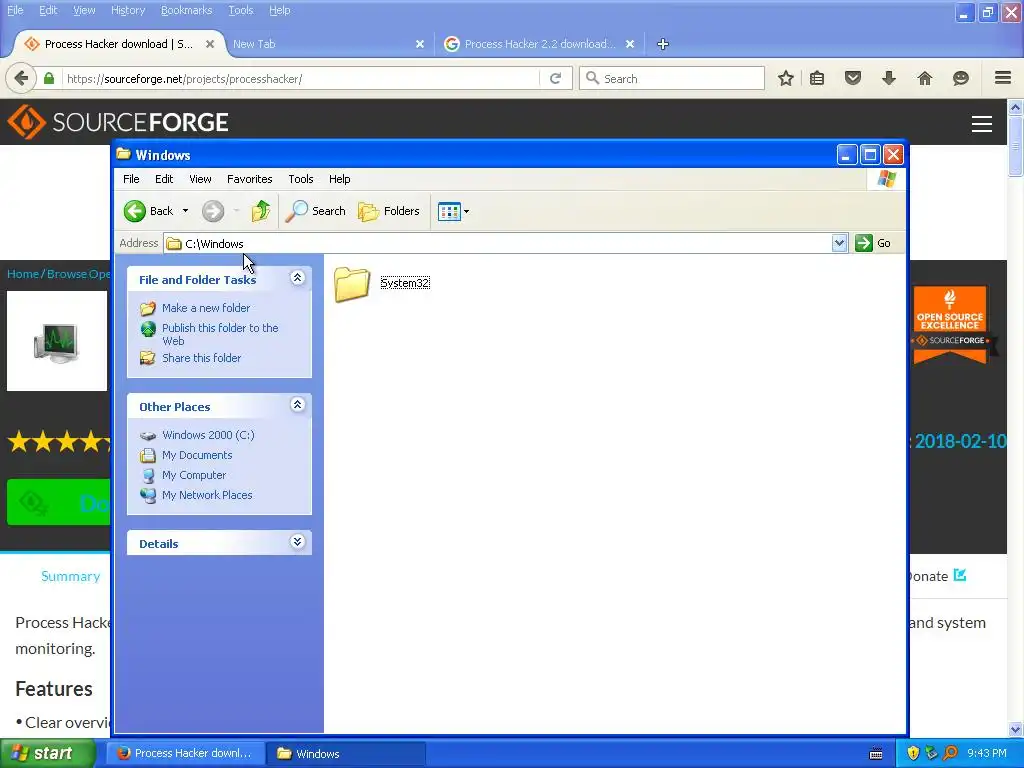Reload the SourceForge page
This screenshot has width=1024, height=768.
click(x=556, y=78)
